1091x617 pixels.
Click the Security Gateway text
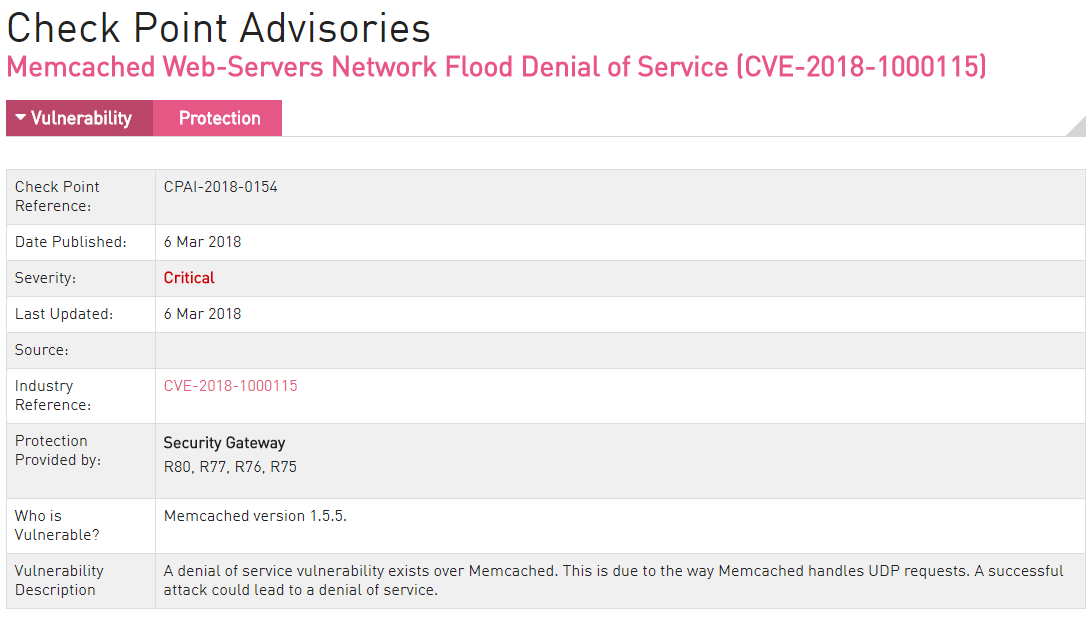[x=224, y=443]
